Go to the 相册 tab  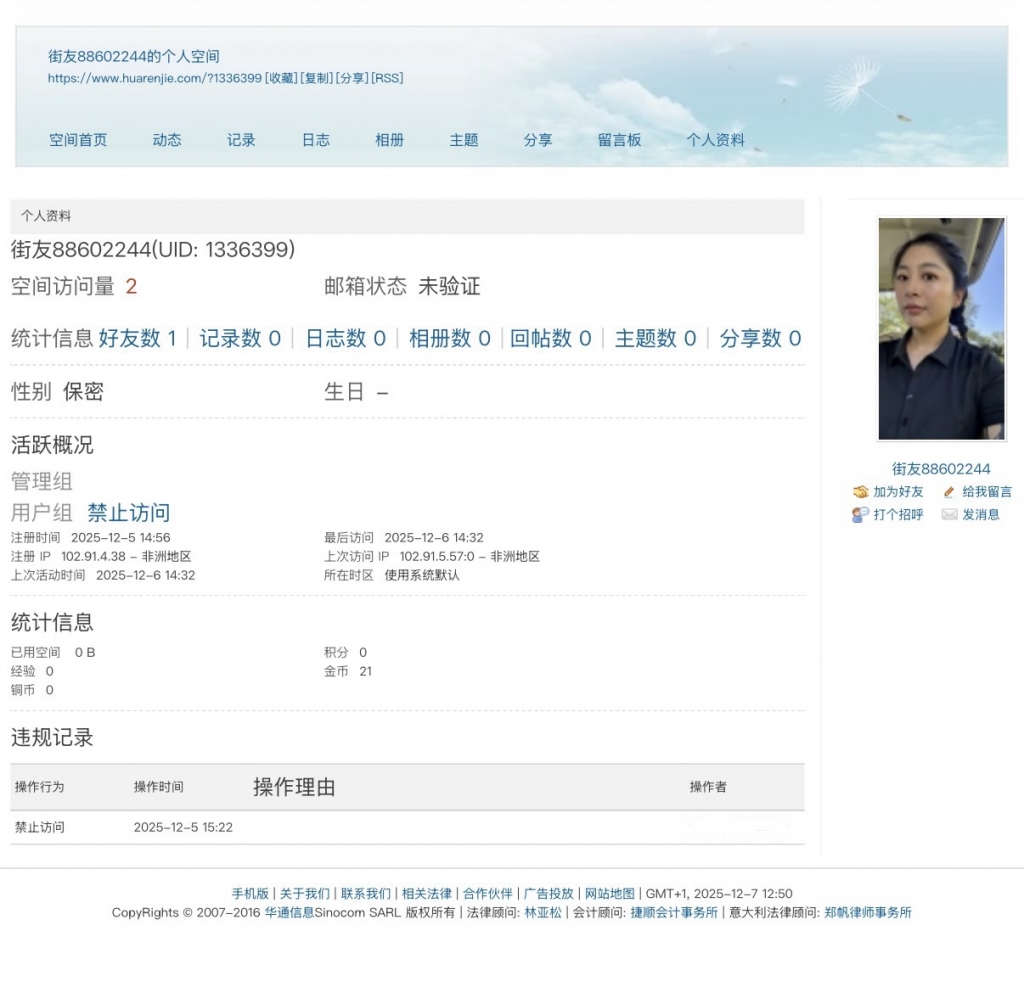pos(390,140)
